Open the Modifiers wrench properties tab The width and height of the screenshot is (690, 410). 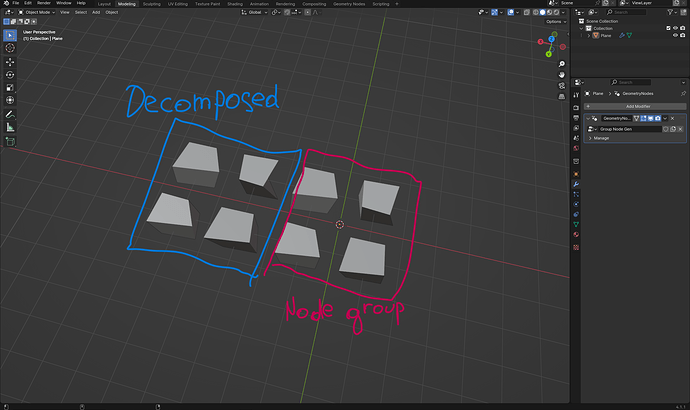[x=576, y=184]
